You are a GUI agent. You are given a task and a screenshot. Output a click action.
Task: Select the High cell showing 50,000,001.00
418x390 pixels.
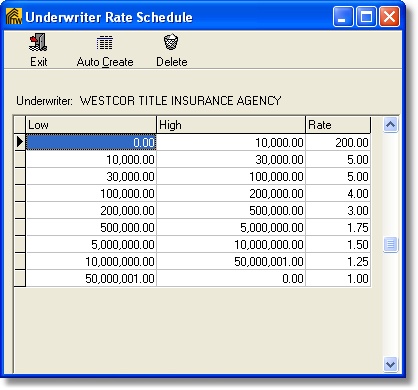[231, 261]
